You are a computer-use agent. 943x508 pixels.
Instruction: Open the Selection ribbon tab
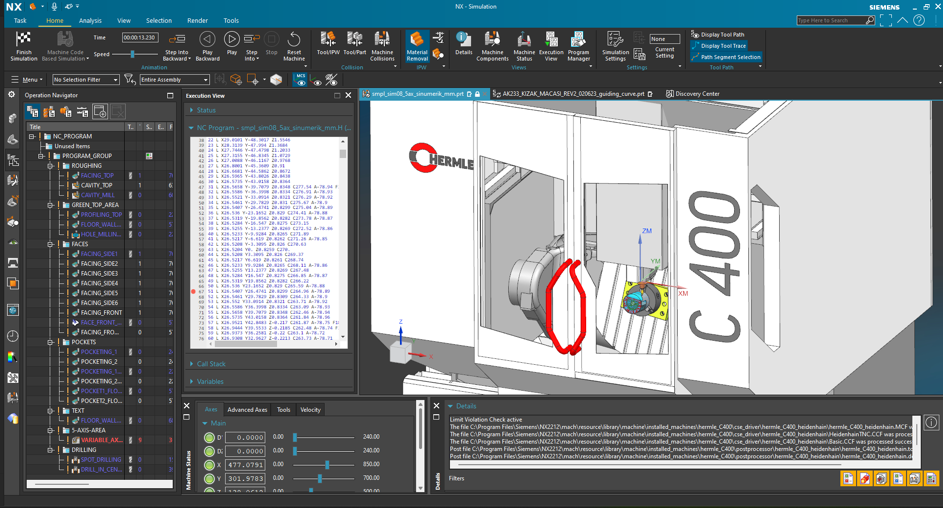[159, 20]
